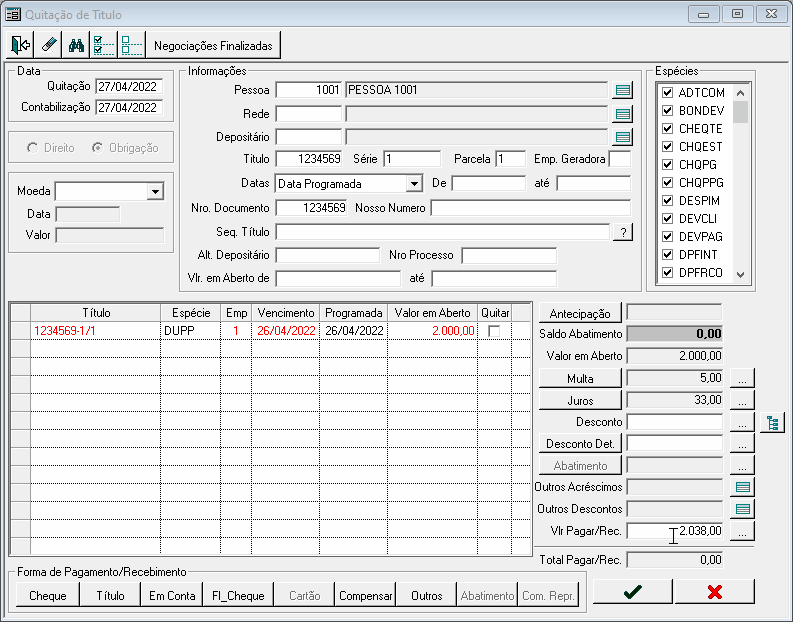The height and width of the screenshot is (622, 793).
Task: Select the Cheque payment form
Action: (48, 596)
